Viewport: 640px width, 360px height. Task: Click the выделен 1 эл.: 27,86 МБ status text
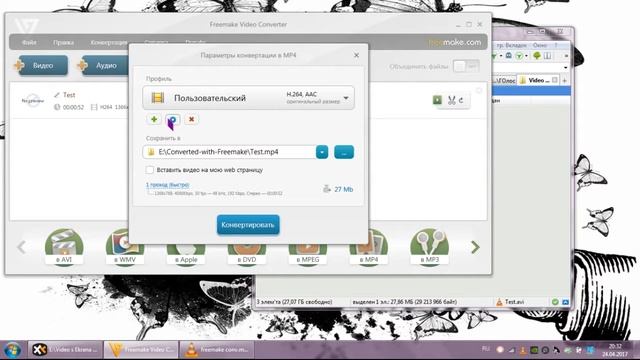click(x=404, y=302)
